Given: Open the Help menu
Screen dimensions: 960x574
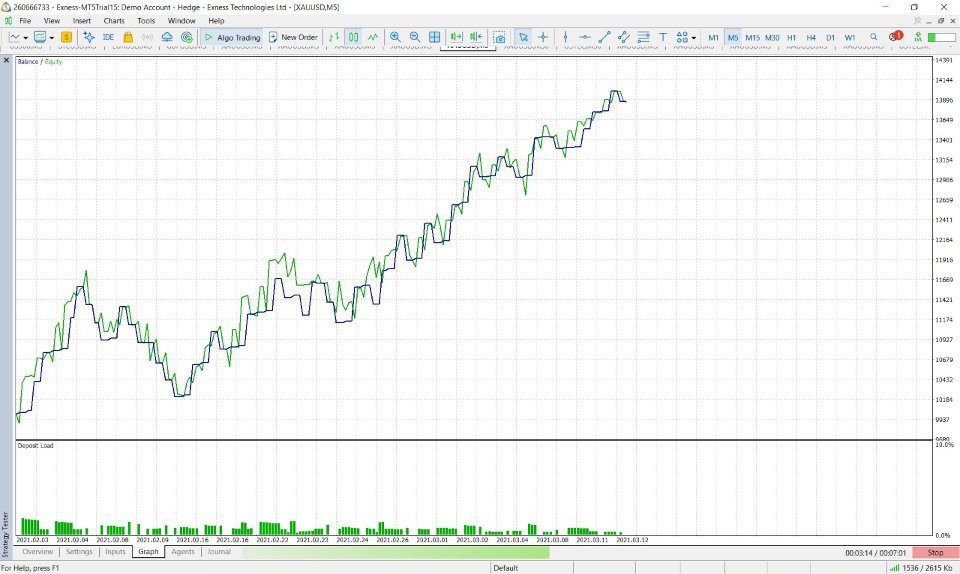Looking at the screenshot, I should point(216,21).
